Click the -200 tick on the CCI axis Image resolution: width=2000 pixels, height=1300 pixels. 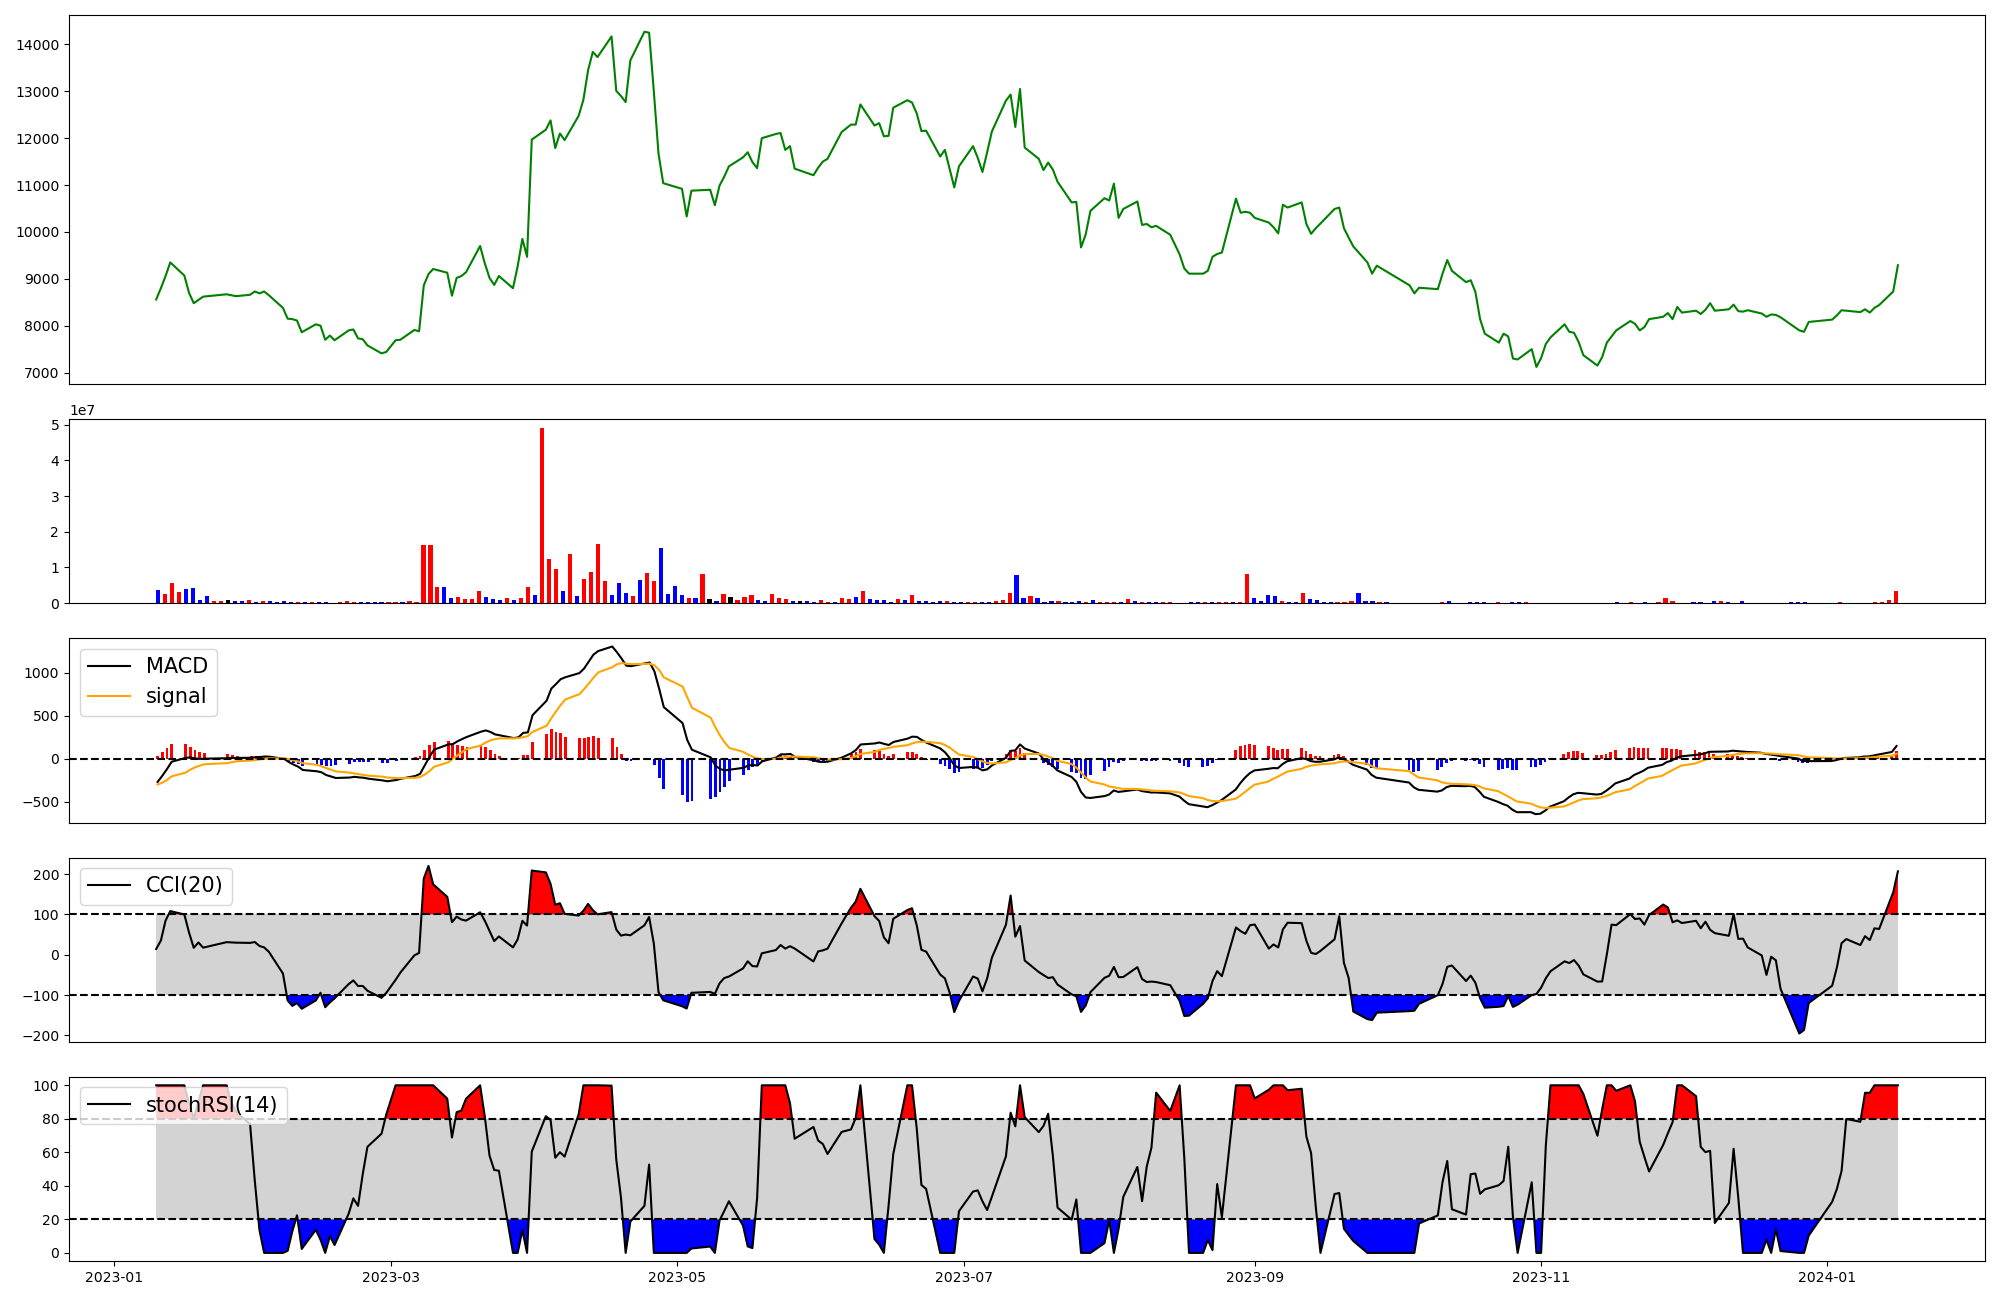pyautogui.click(x=39, y=1036)
